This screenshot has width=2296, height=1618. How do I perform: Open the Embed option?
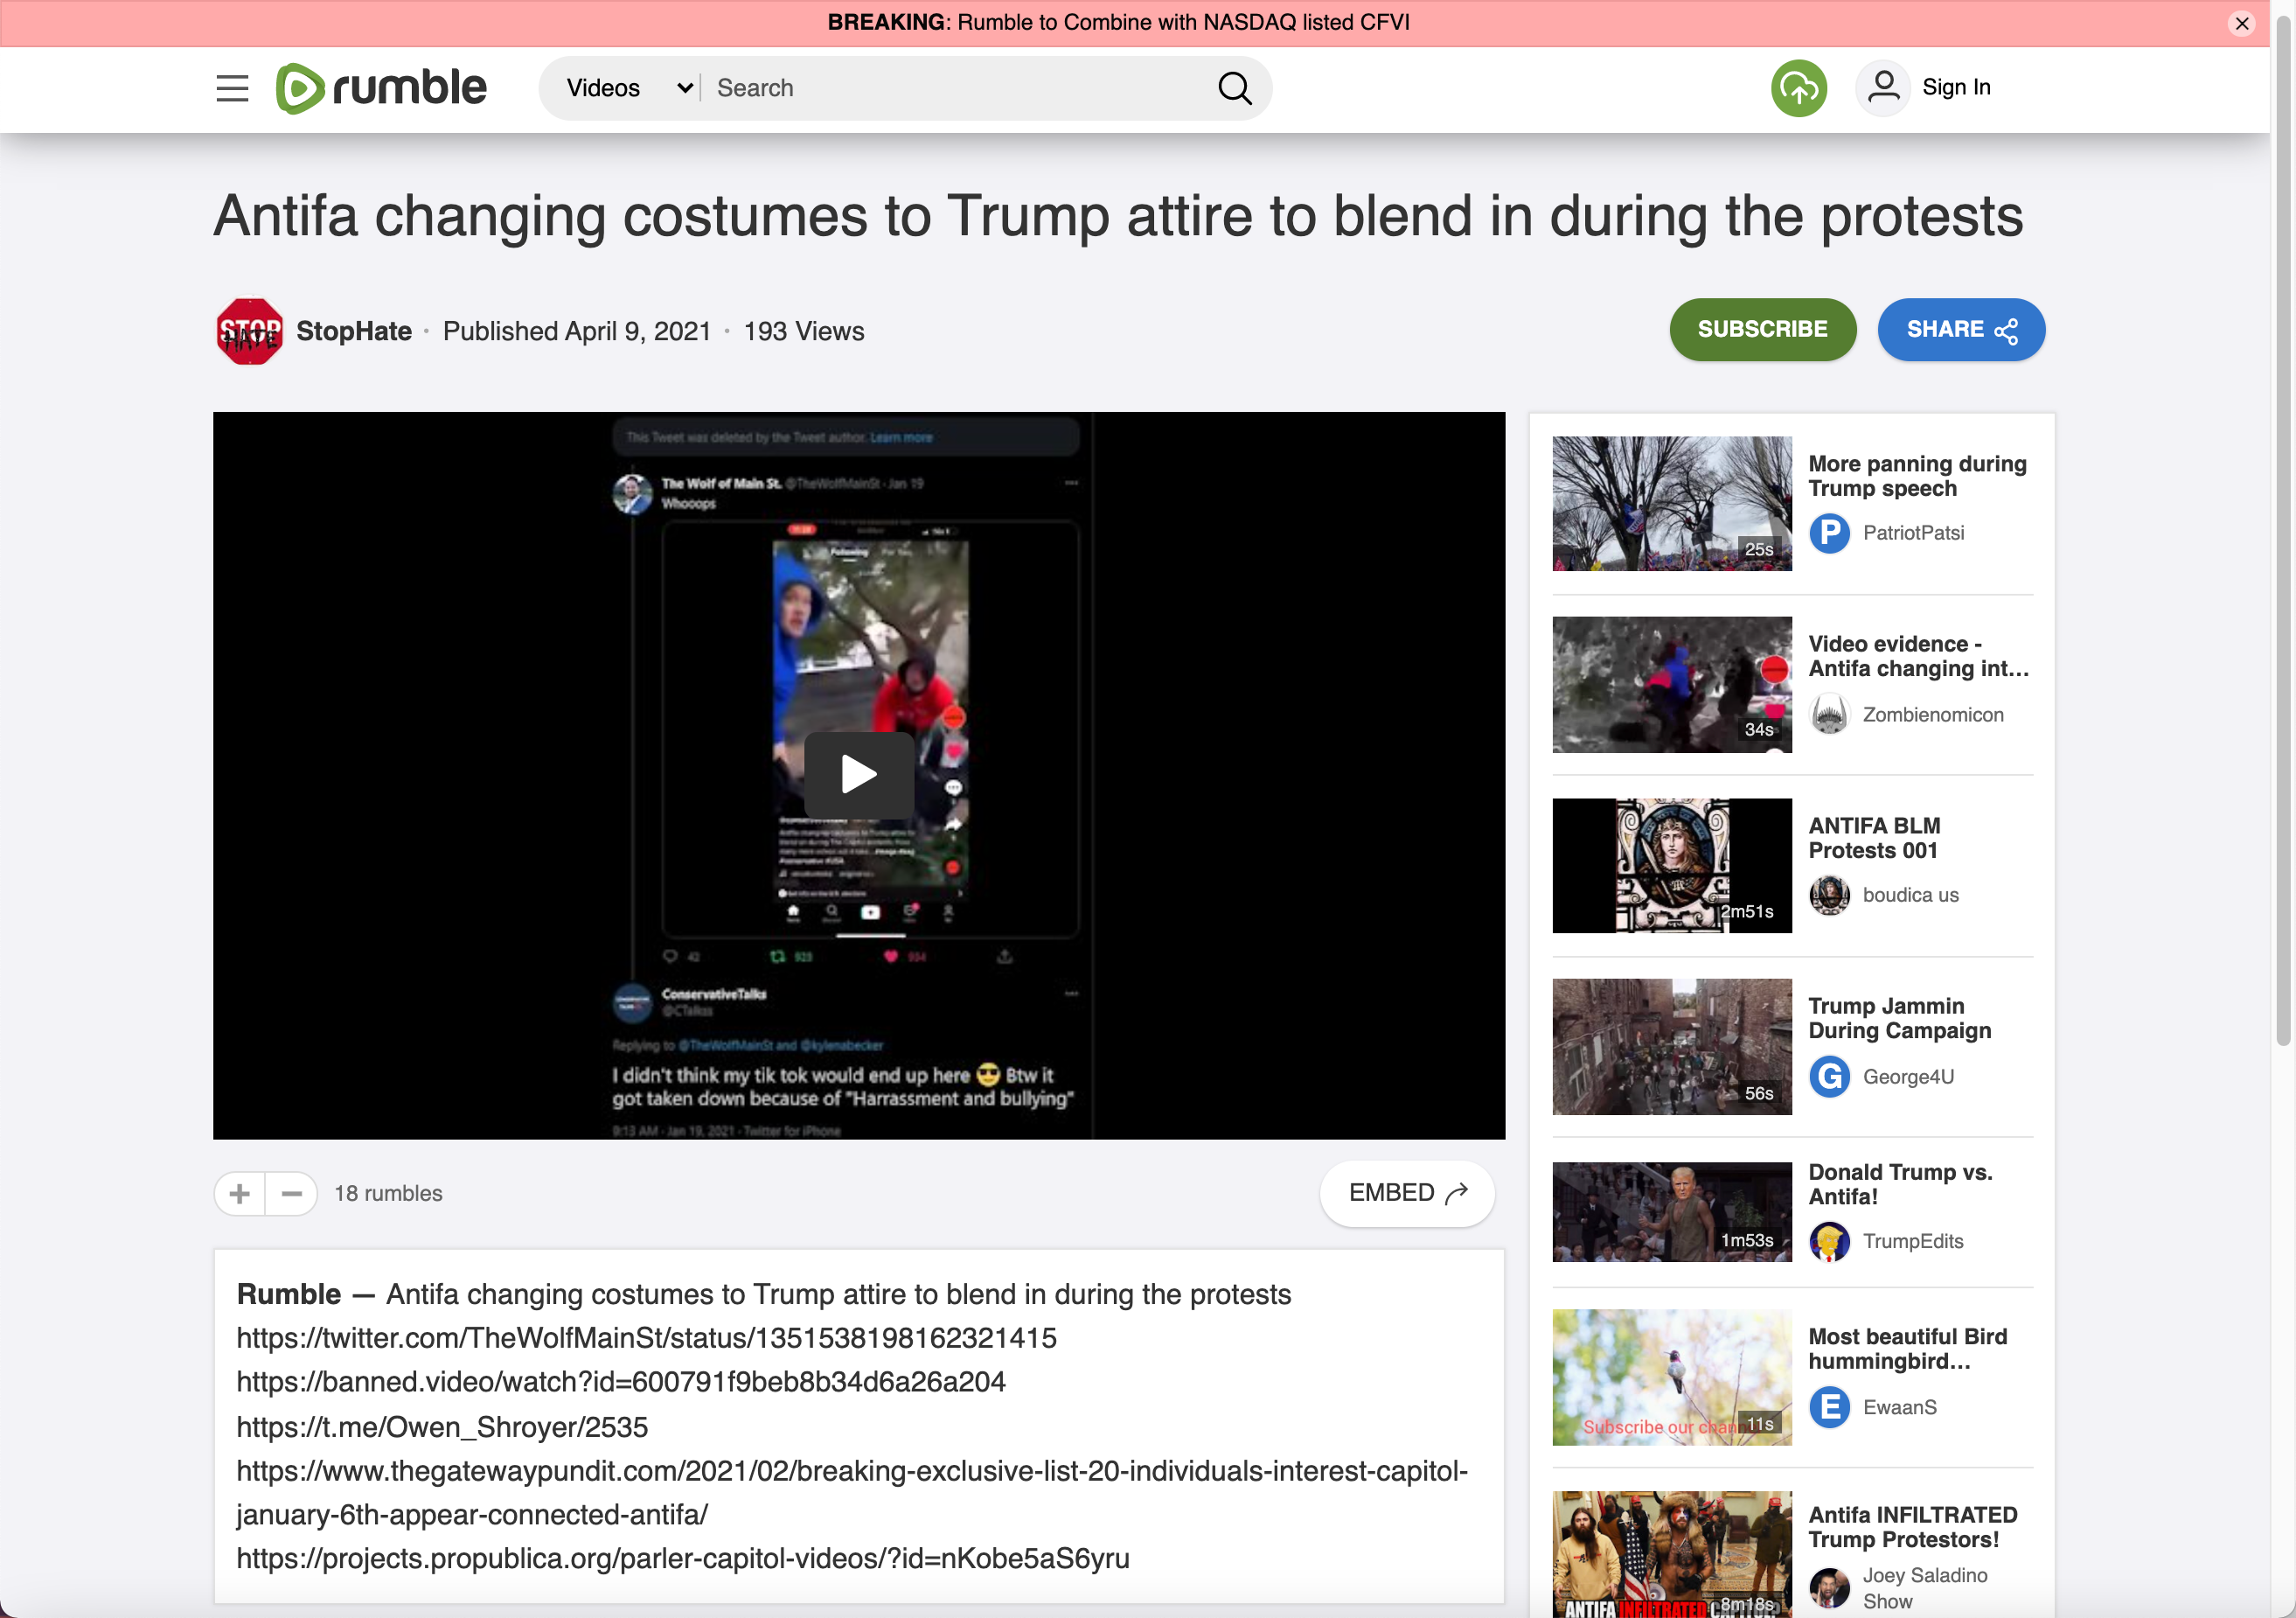(1406, 1192)
